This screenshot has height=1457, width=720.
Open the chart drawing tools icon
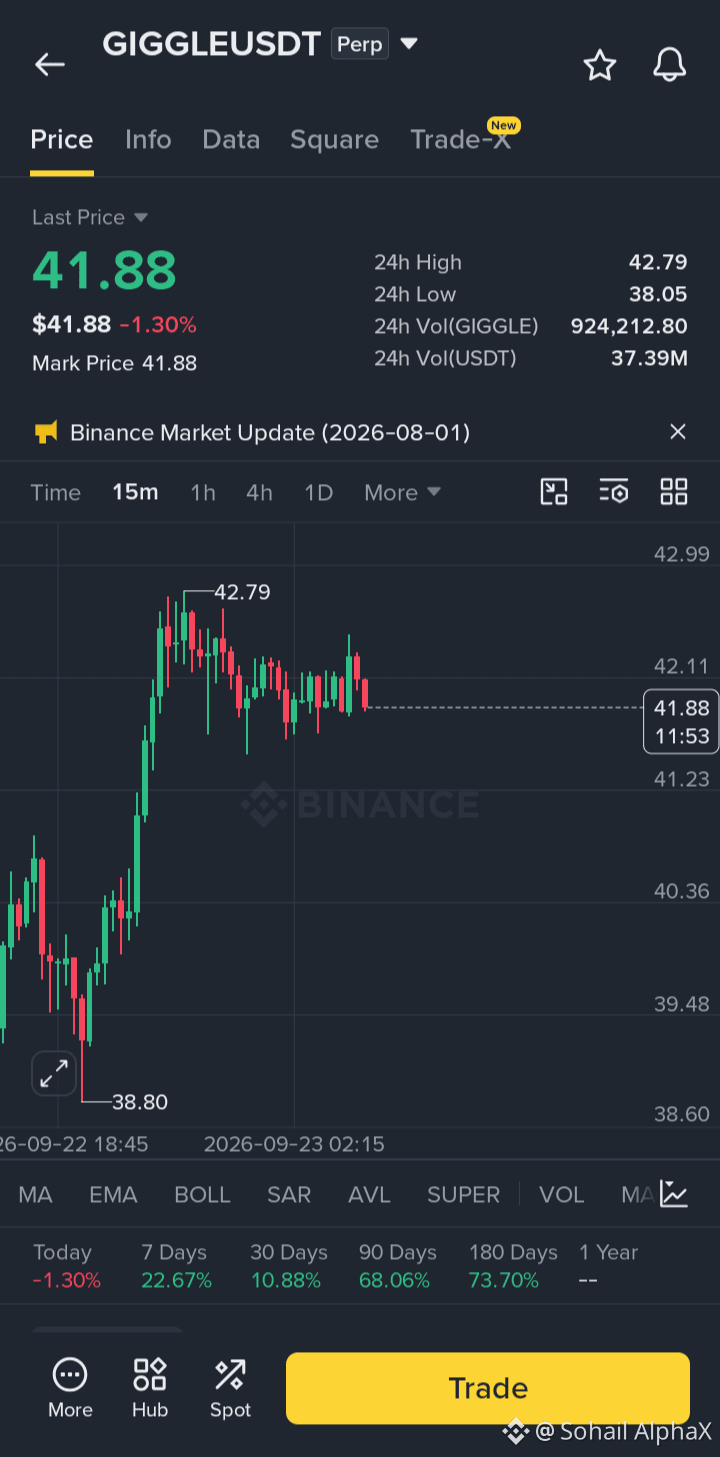pos(554,491)
